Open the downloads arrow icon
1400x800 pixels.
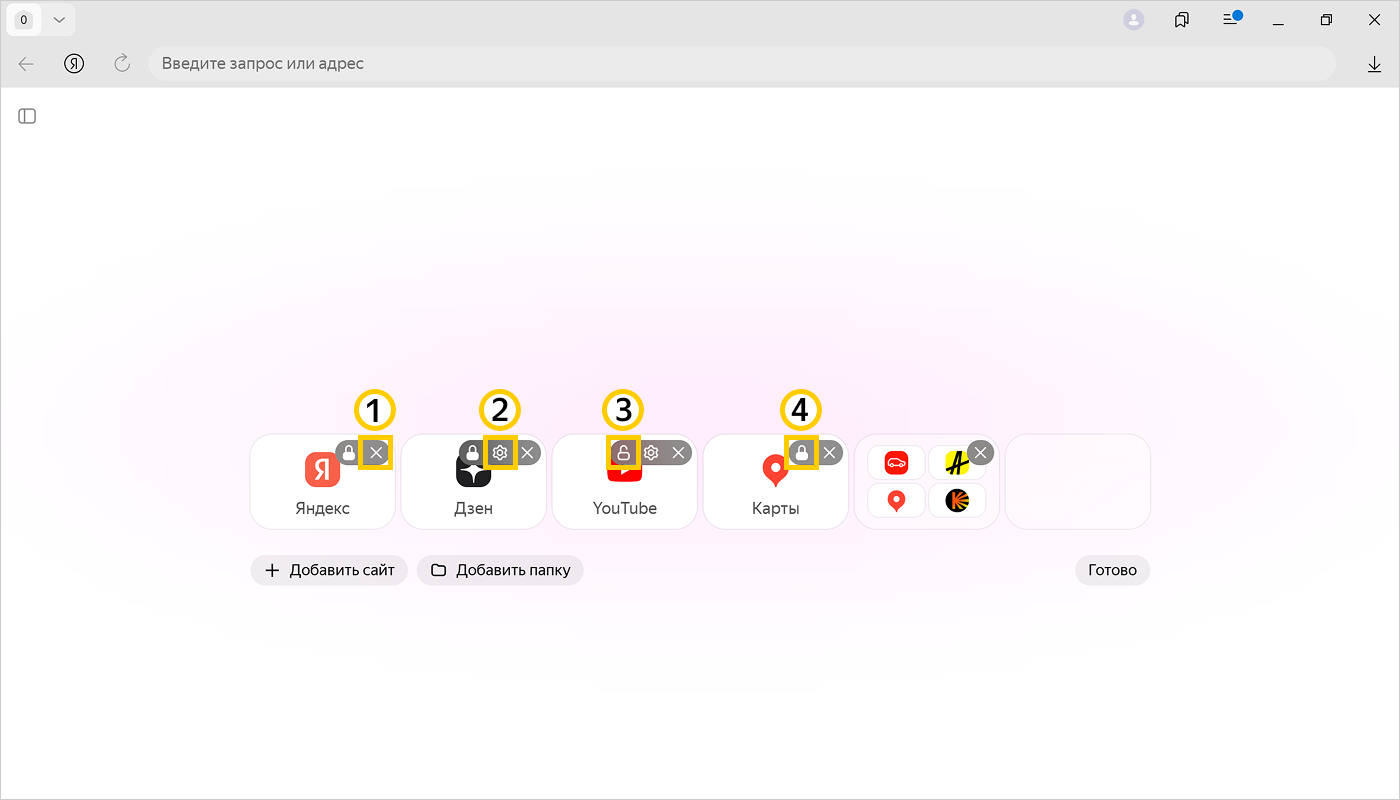(1374, 64)
